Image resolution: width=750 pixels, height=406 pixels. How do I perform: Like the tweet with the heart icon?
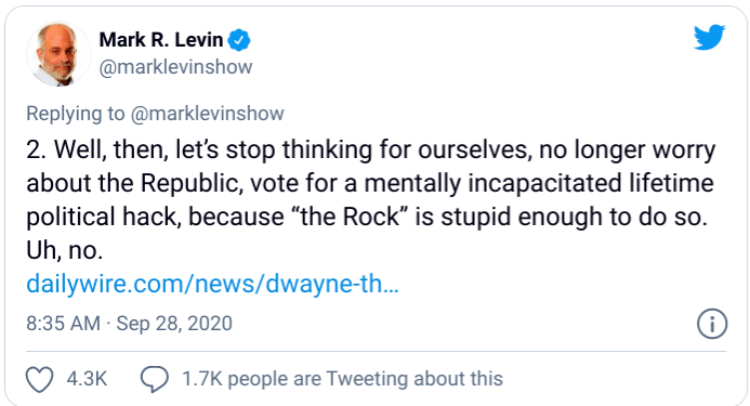click(x=38, y=379)
